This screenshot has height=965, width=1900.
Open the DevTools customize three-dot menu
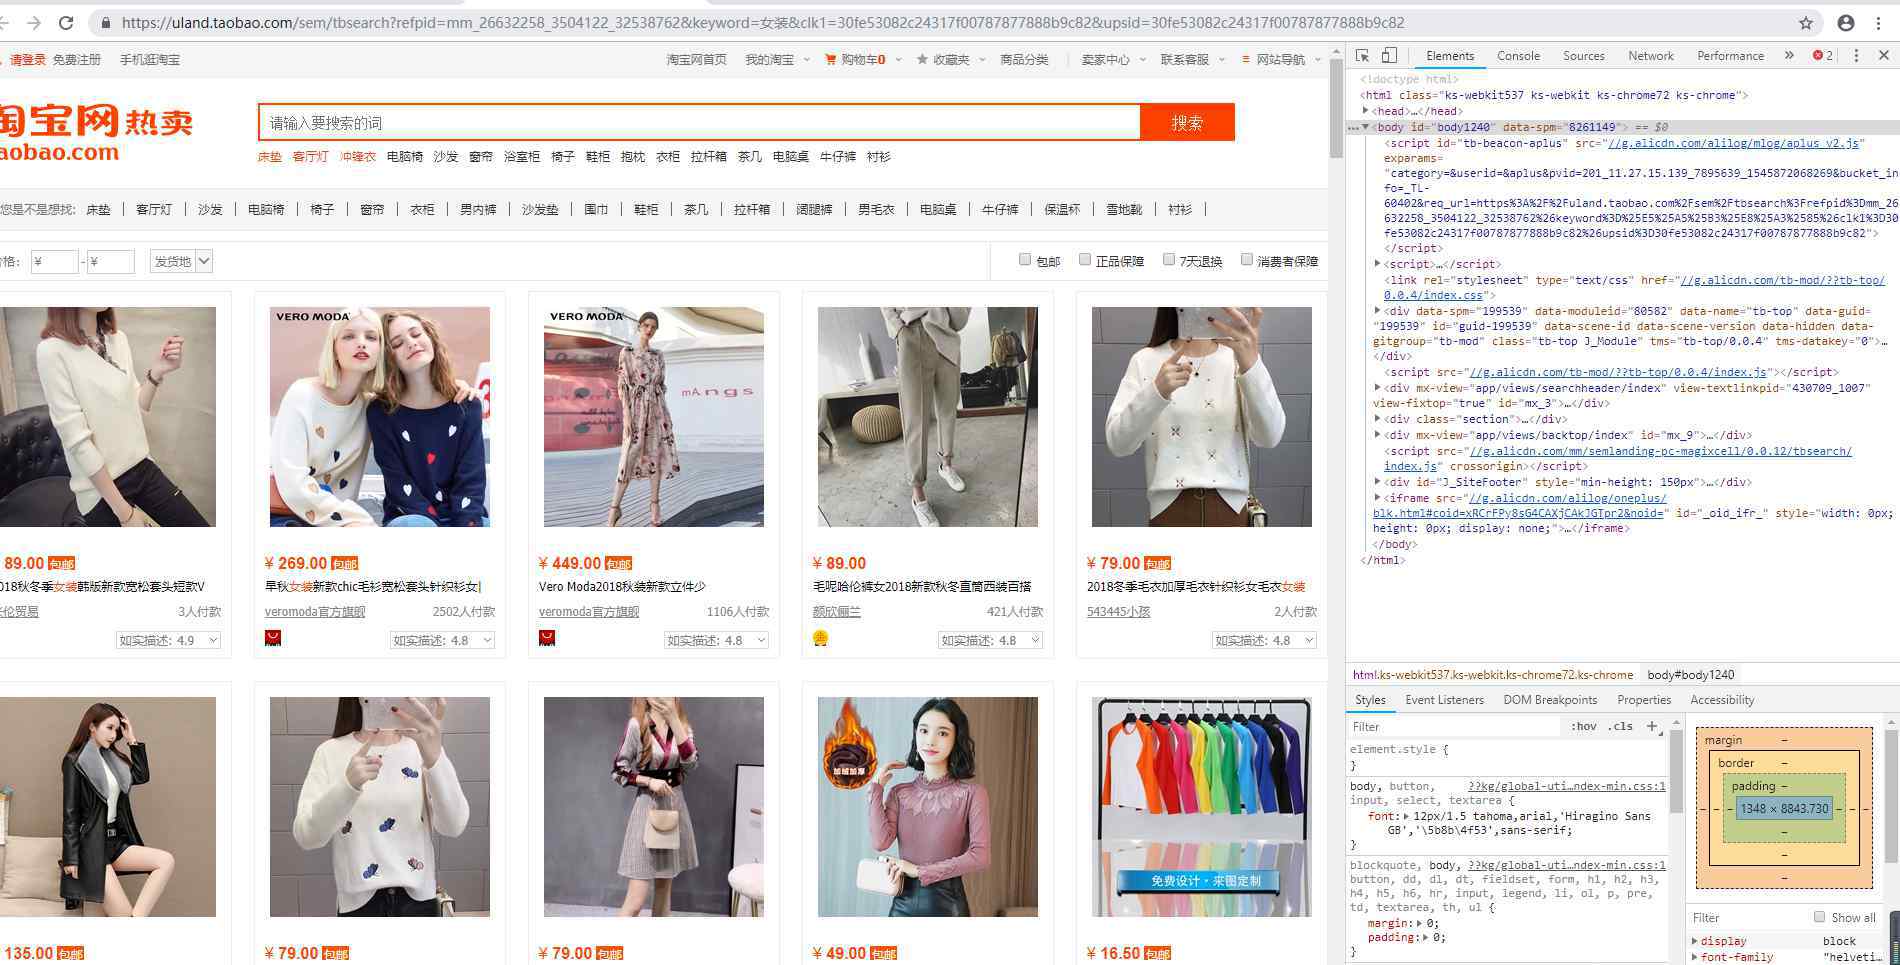tap(1856, 56)
